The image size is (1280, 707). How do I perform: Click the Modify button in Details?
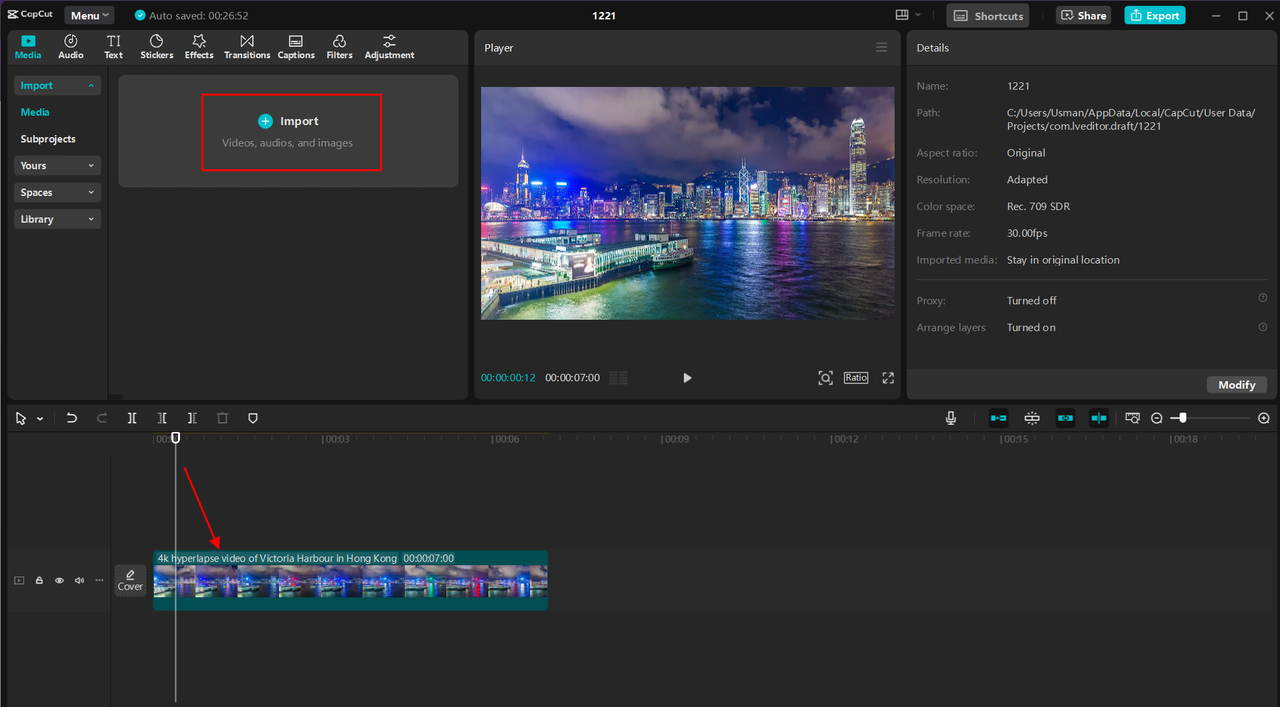pyautogui.click(x=1237, y=385)
